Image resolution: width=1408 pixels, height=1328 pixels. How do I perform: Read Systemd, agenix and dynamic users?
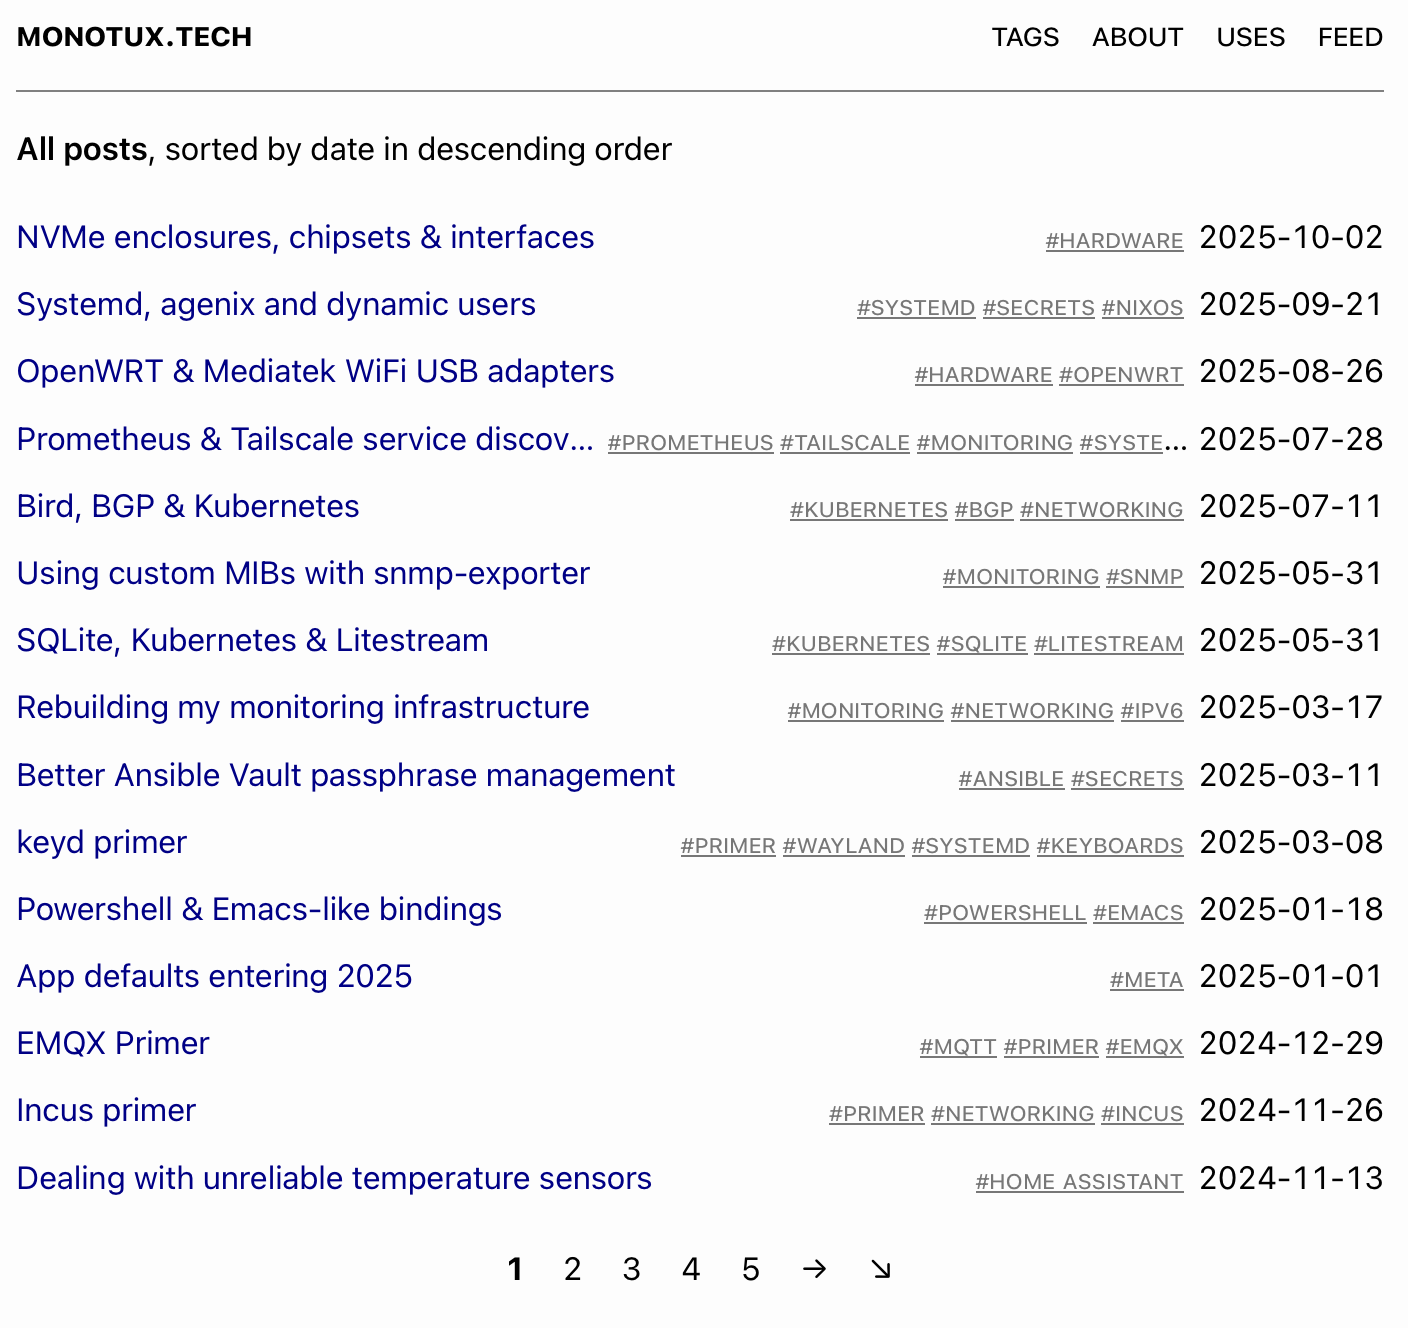[276, 304]
